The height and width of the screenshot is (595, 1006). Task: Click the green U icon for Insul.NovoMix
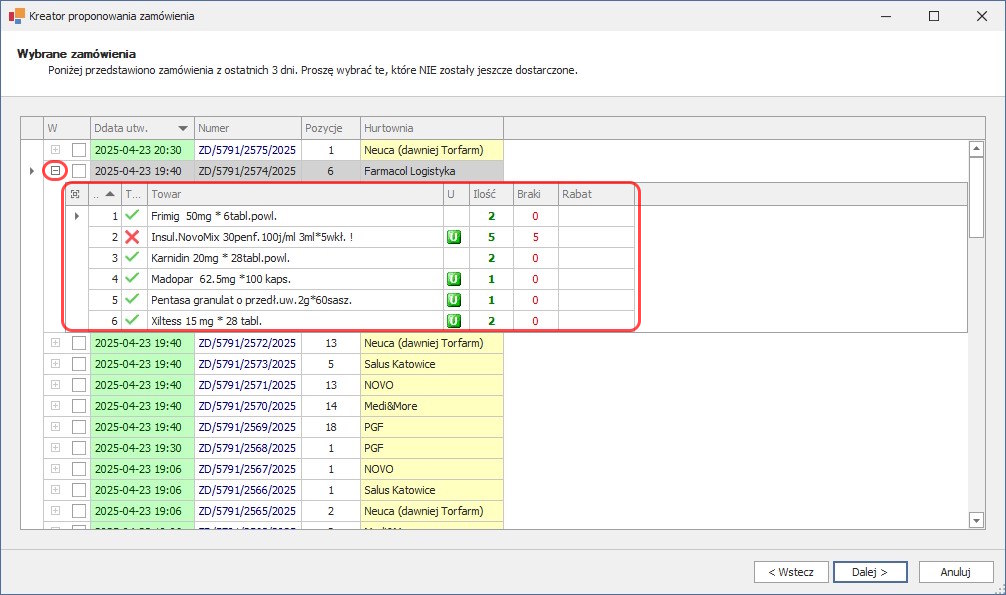coord(453,237)
